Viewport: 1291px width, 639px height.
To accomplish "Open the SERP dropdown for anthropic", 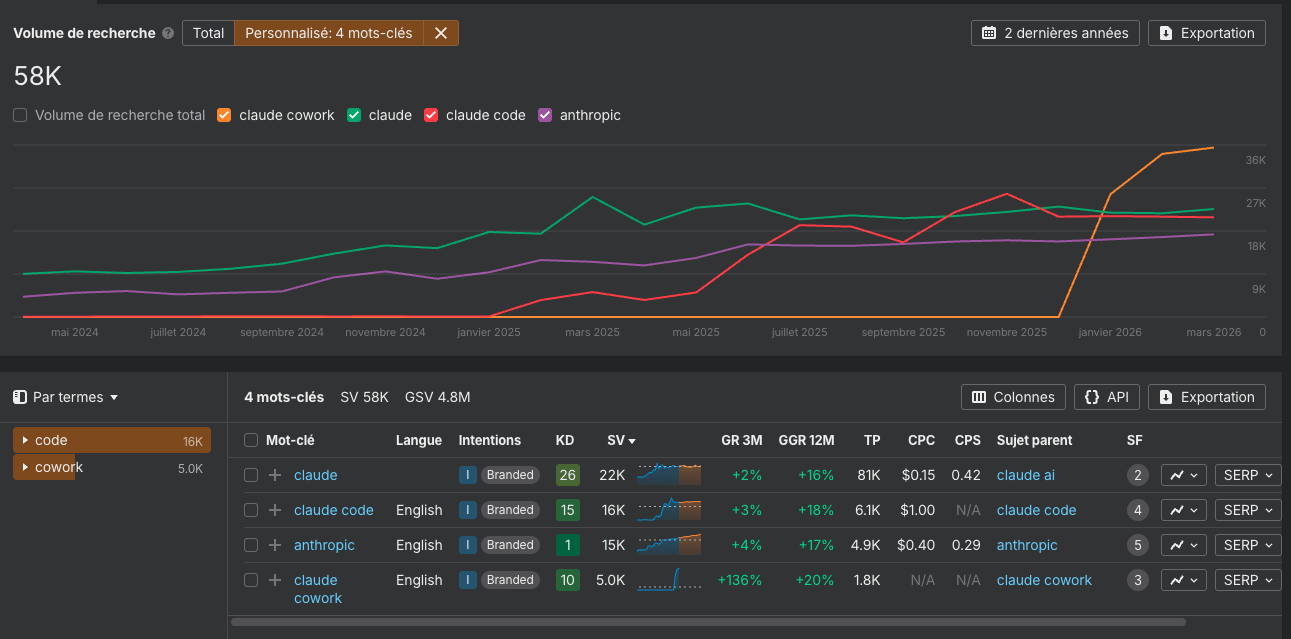I will click(x=1247, y=545).
